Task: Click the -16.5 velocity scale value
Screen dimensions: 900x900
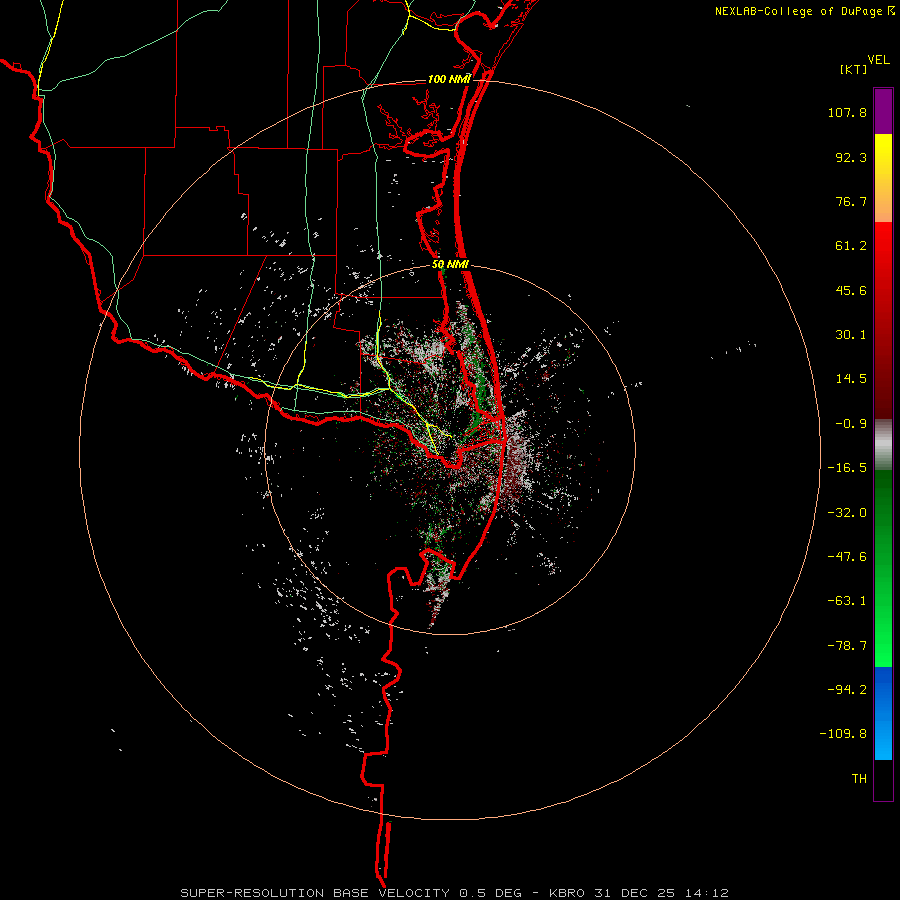Action: click(x=847, y=468)
